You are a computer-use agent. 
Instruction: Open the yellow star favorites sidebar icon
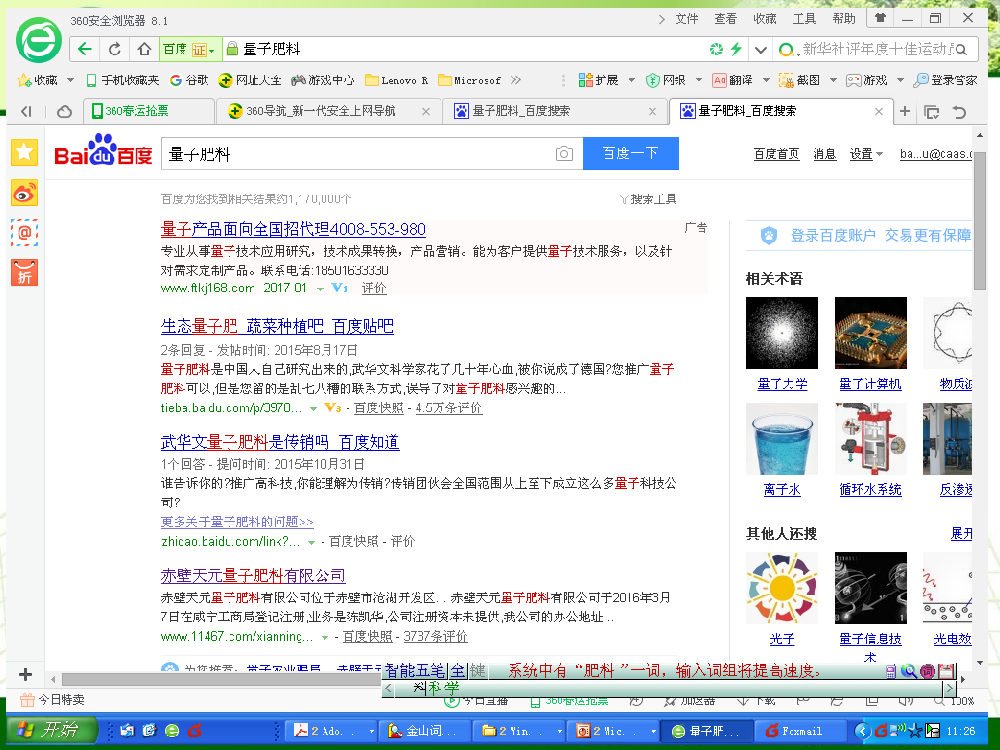click(x=24, y=152)
